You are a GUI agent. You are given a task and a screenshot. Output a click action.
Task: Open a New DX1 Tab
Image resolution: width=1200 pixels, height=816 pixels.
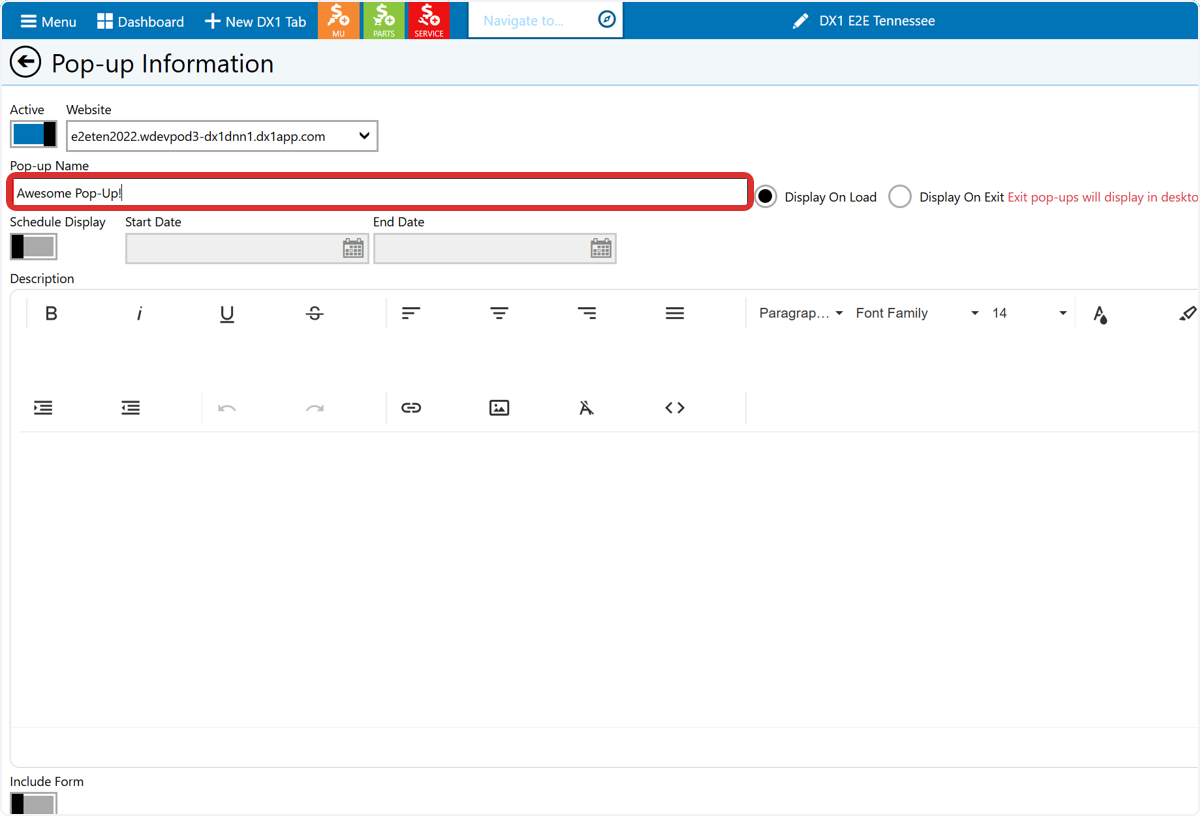255,21
